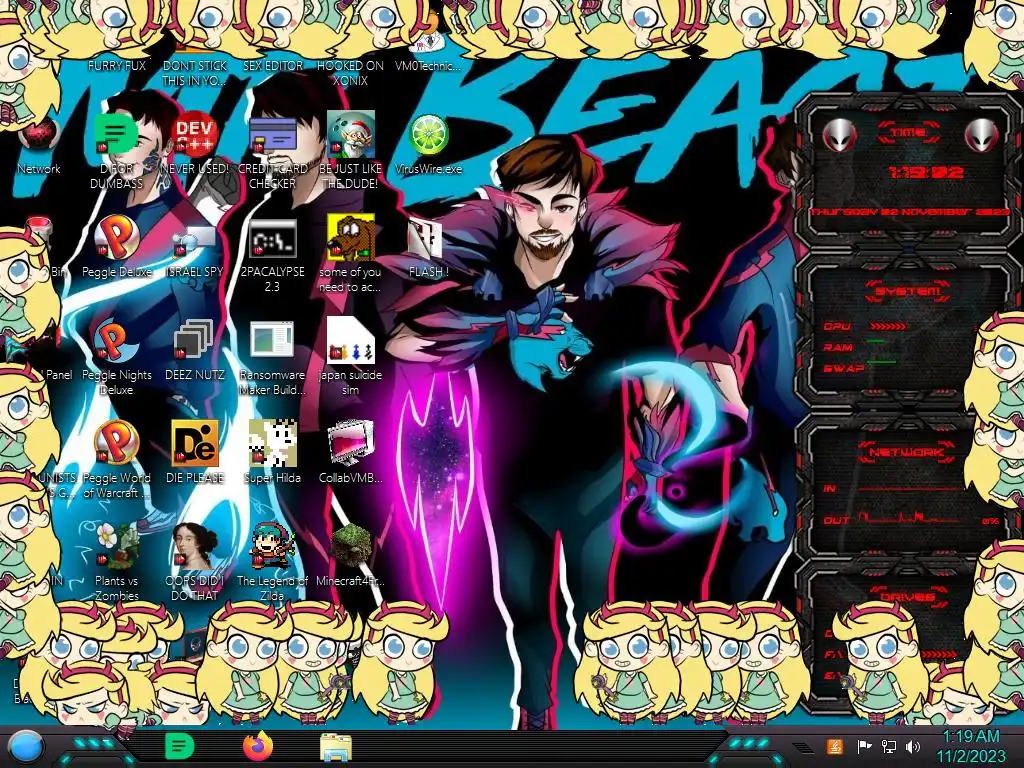Open the japan suicide sim file icon

pos(350,340)
